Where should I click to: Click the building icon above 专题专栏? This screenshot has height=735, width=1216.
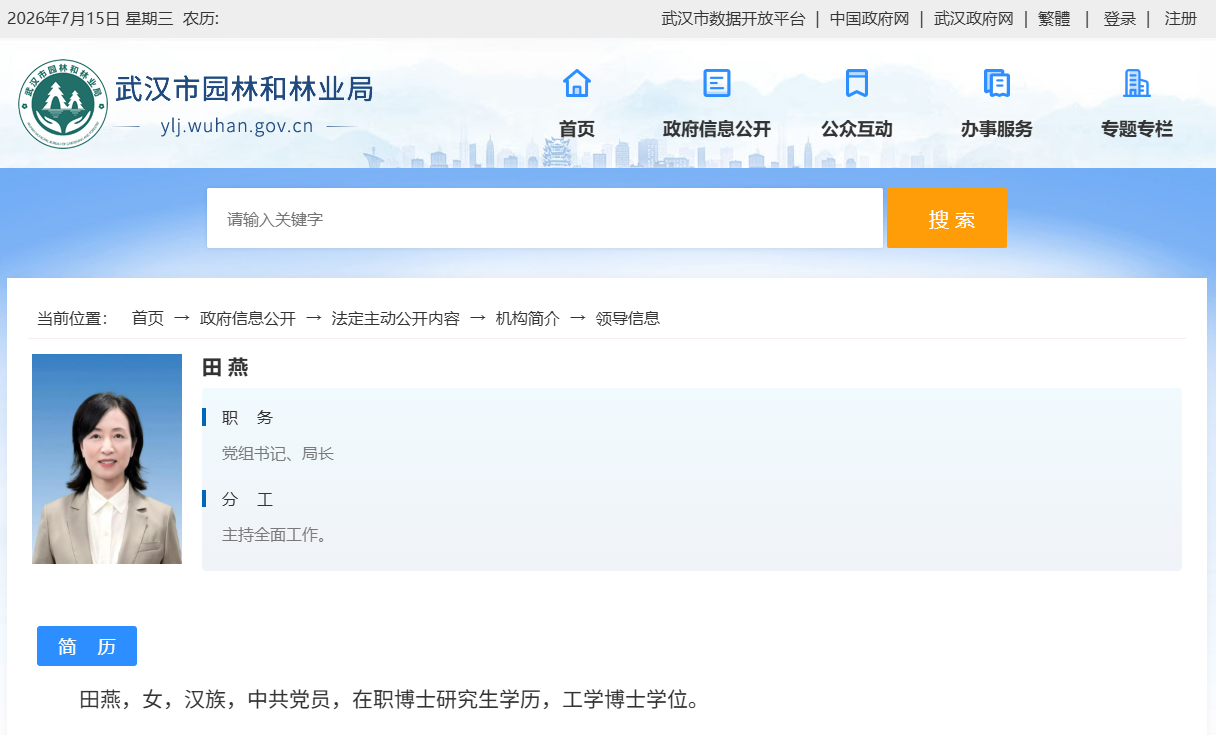click(x=1137, y=83)
